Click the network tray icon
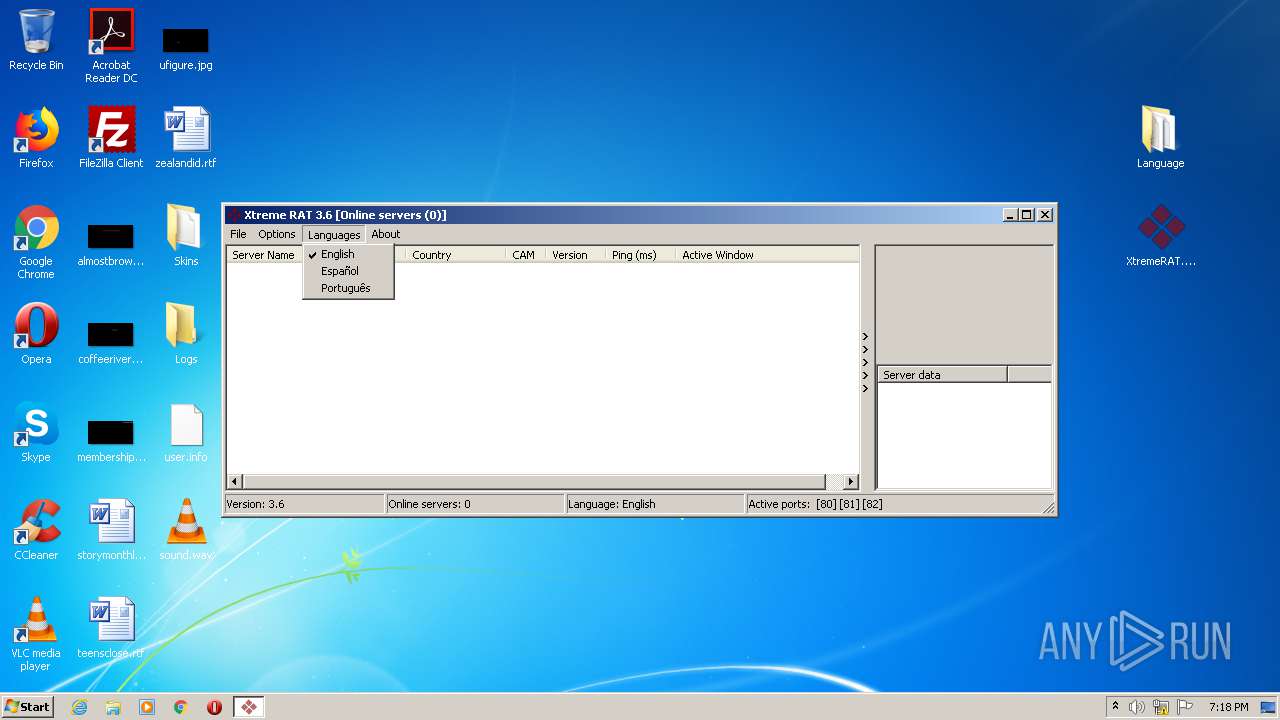Image resolution: width=1280 pixels, height=720 pixels. pos(1160,707)
